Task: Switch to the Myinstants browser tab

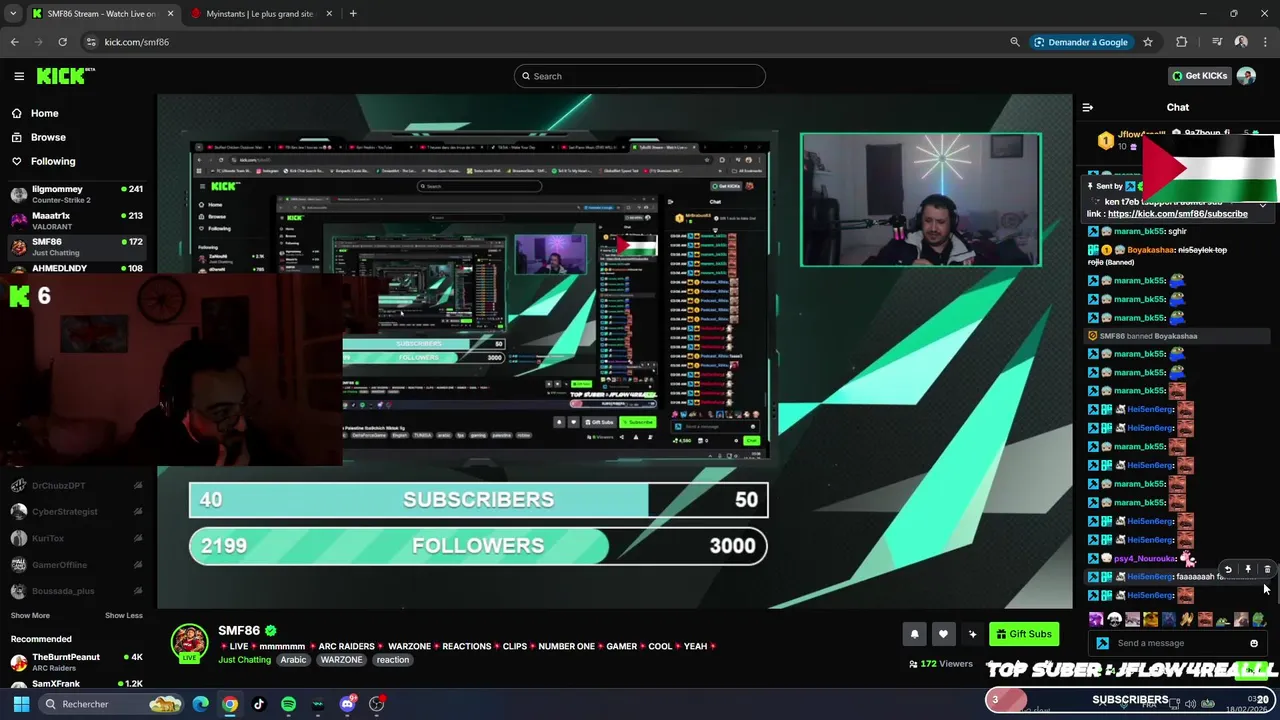Action: point(260,14)
